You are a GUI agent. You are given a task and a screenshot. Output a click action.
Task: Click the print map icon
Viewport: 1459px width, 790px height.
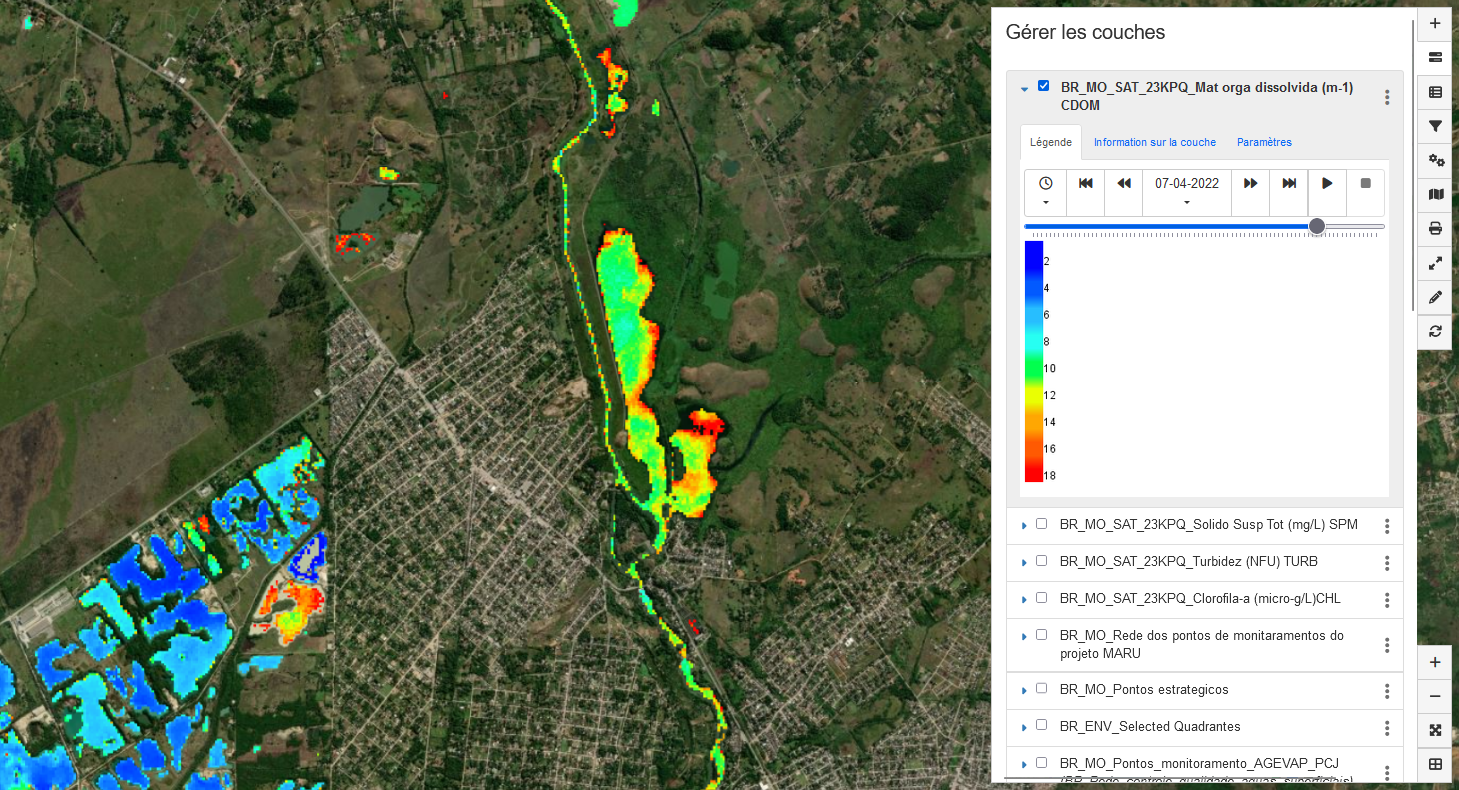click(x=1435, y=229)
